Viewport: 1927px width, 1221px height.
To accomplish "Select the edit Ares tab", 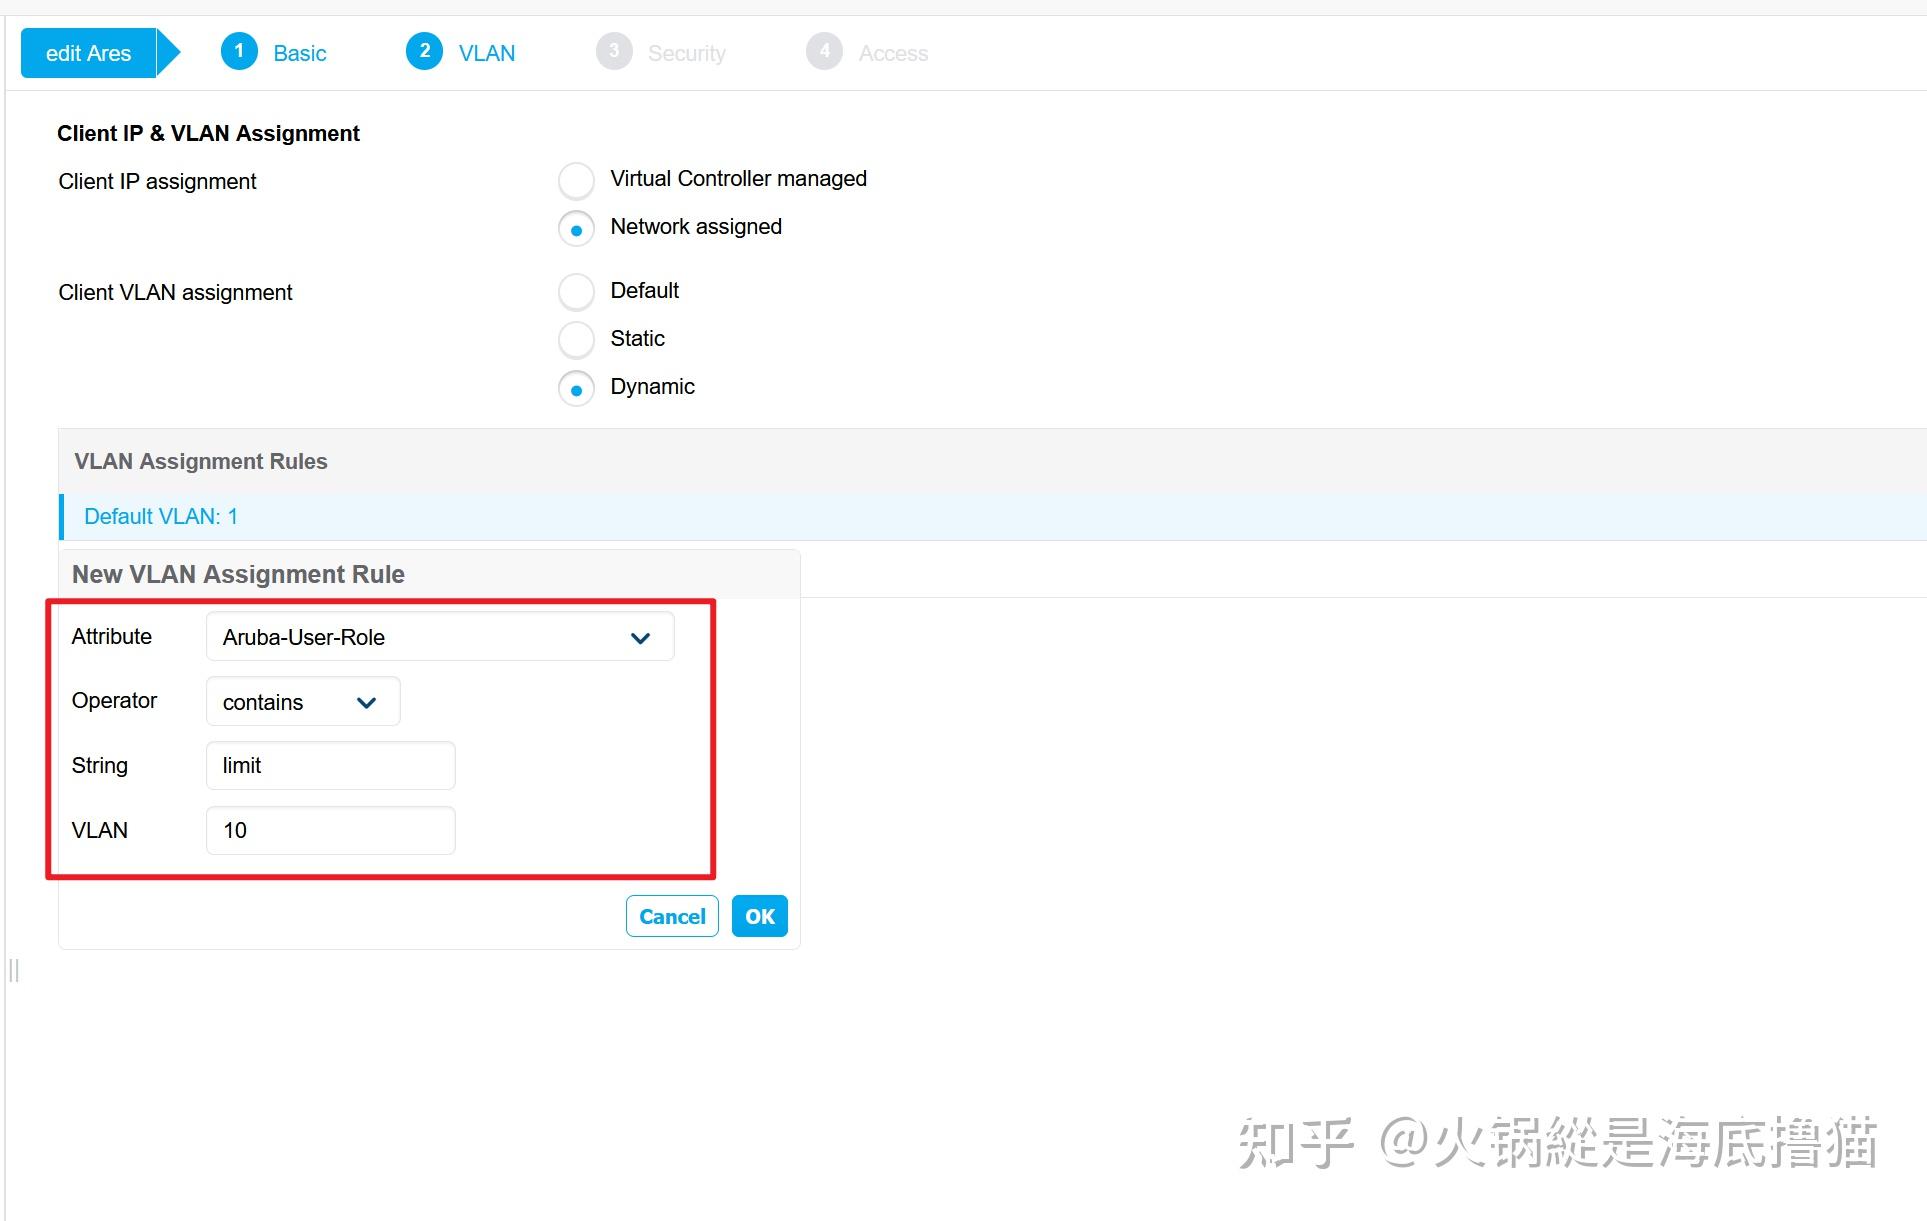I will (x=87, y=52).
